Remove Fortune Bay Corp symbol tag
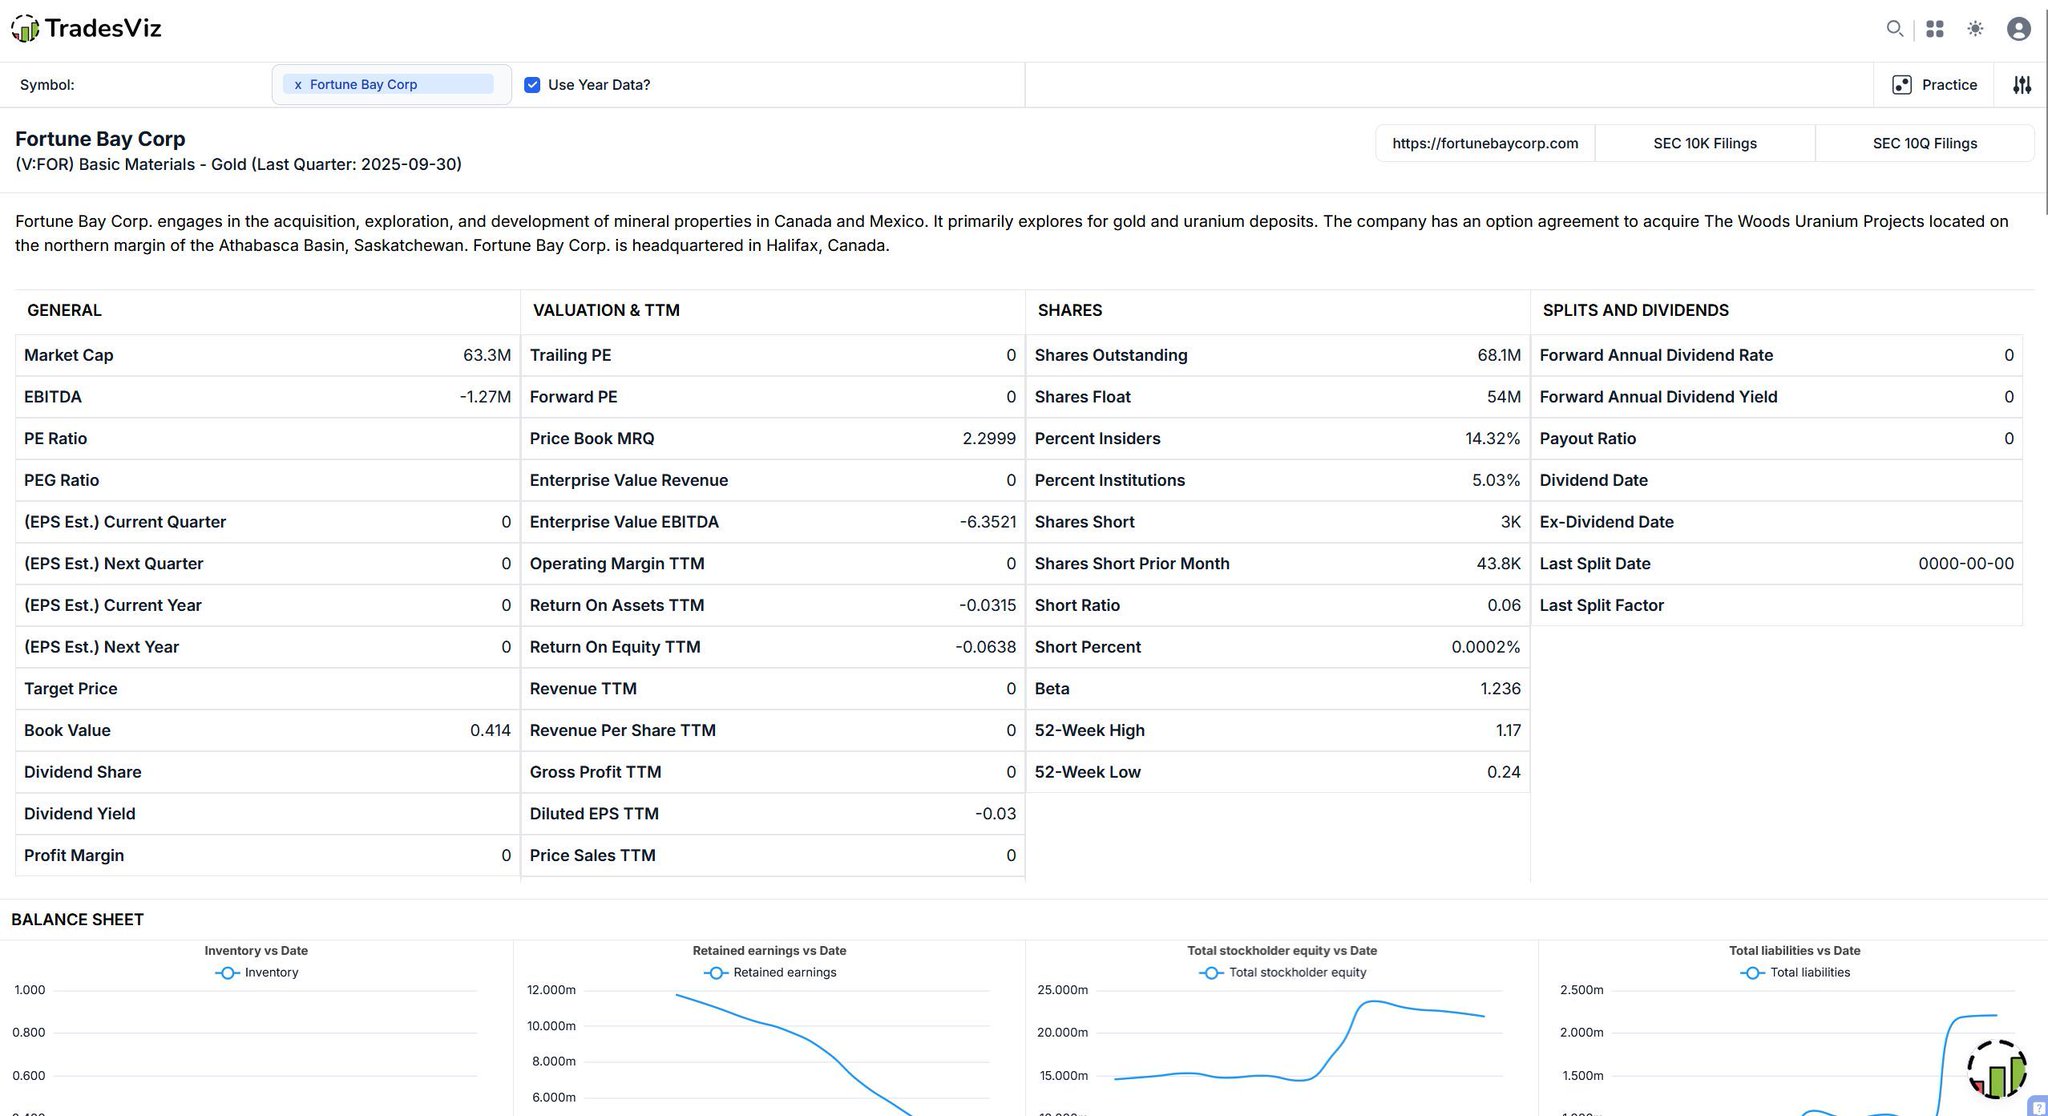Screen dimensions: 2048x1116 click(298, 85)
